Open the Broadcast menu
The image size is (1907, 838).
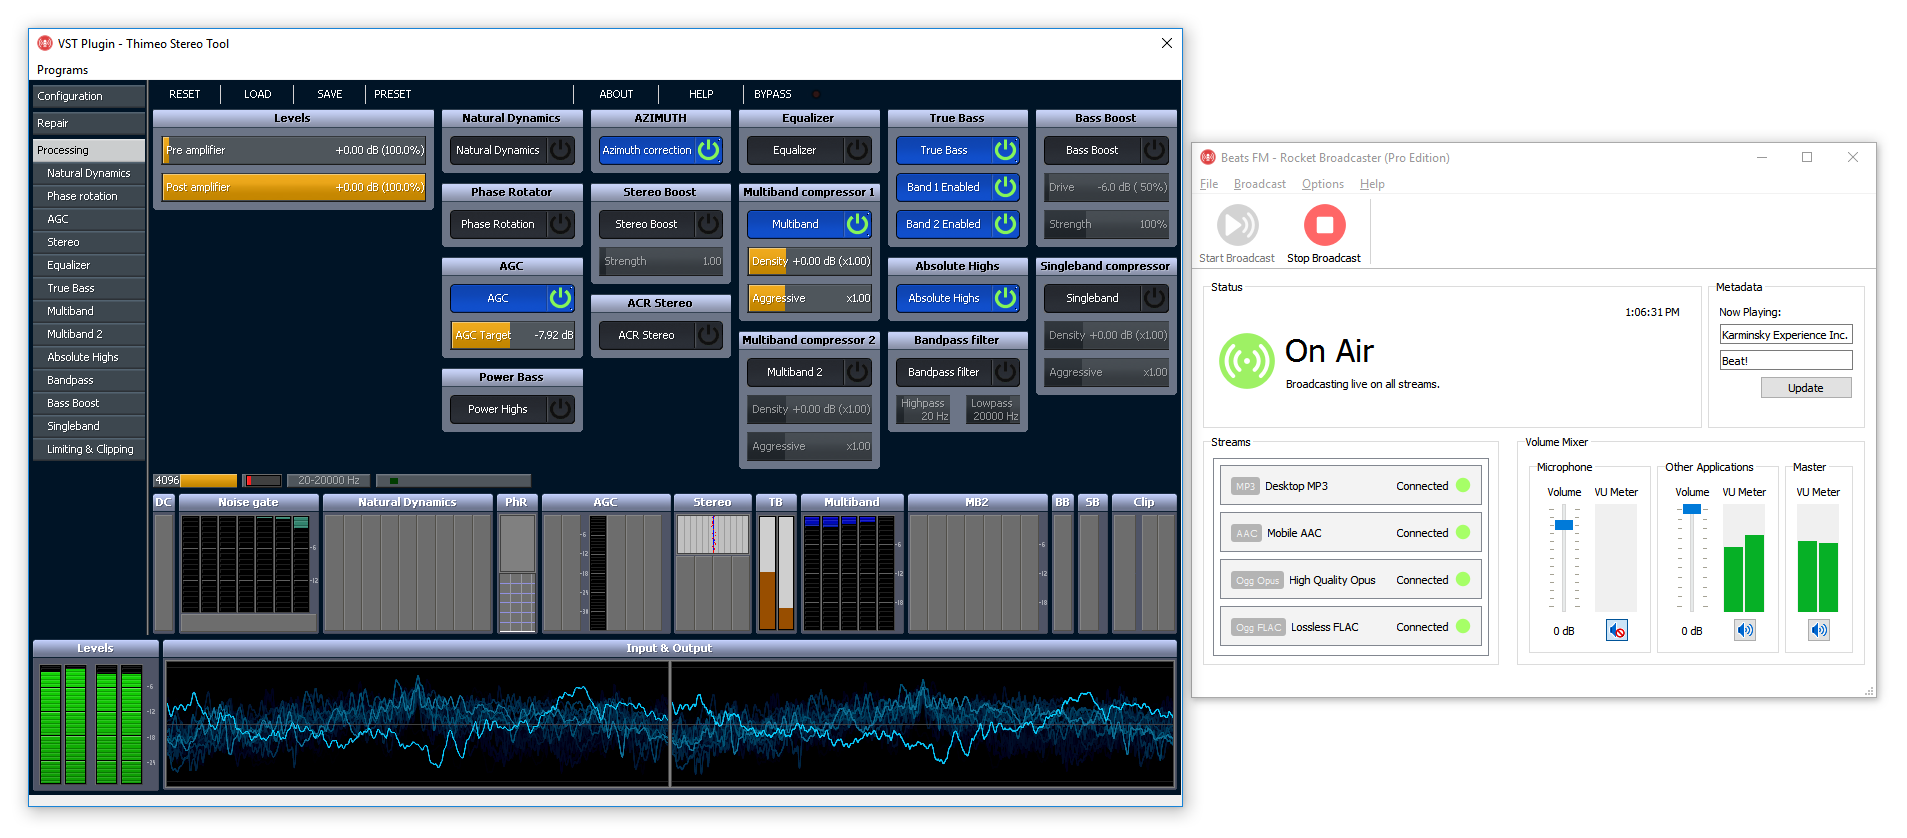[1260, 184]
